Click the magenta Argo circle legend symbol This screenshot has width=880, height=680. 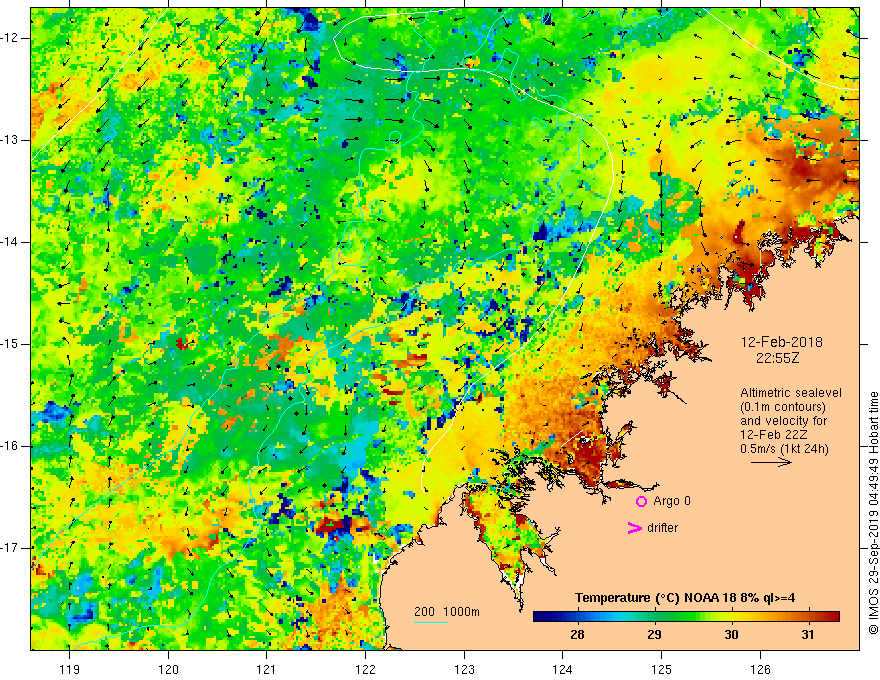[x=641, y=501]
